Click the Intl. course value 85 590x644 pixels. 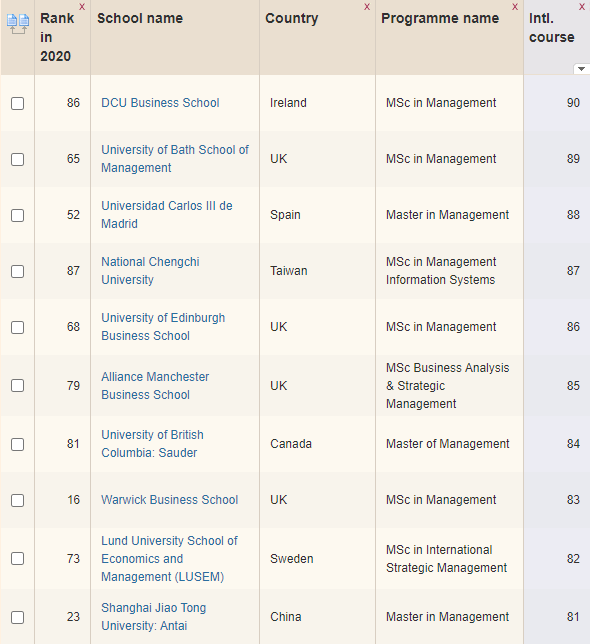(x=573, y=386)
